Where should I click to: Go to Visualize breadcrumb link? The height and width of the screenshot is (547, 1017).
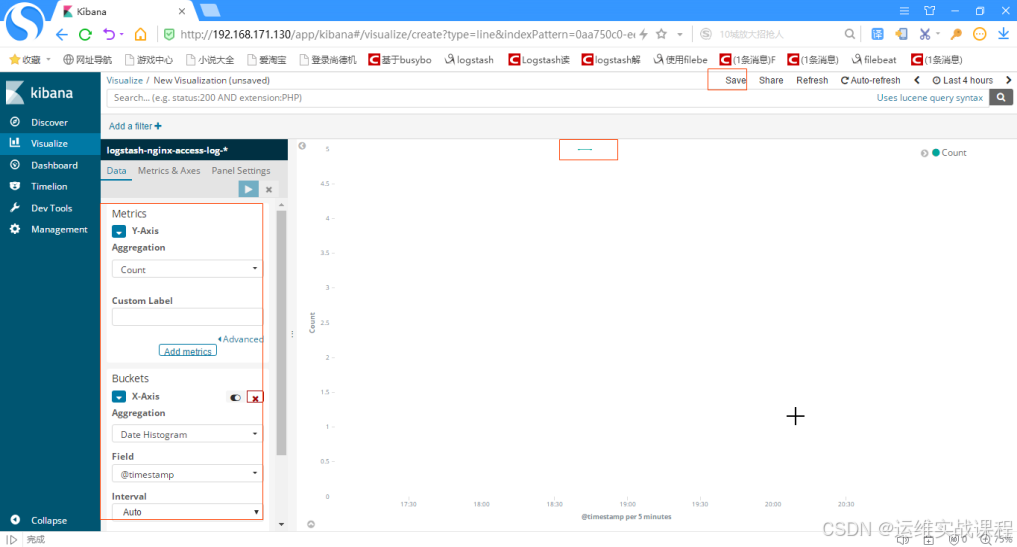(125, 80)
